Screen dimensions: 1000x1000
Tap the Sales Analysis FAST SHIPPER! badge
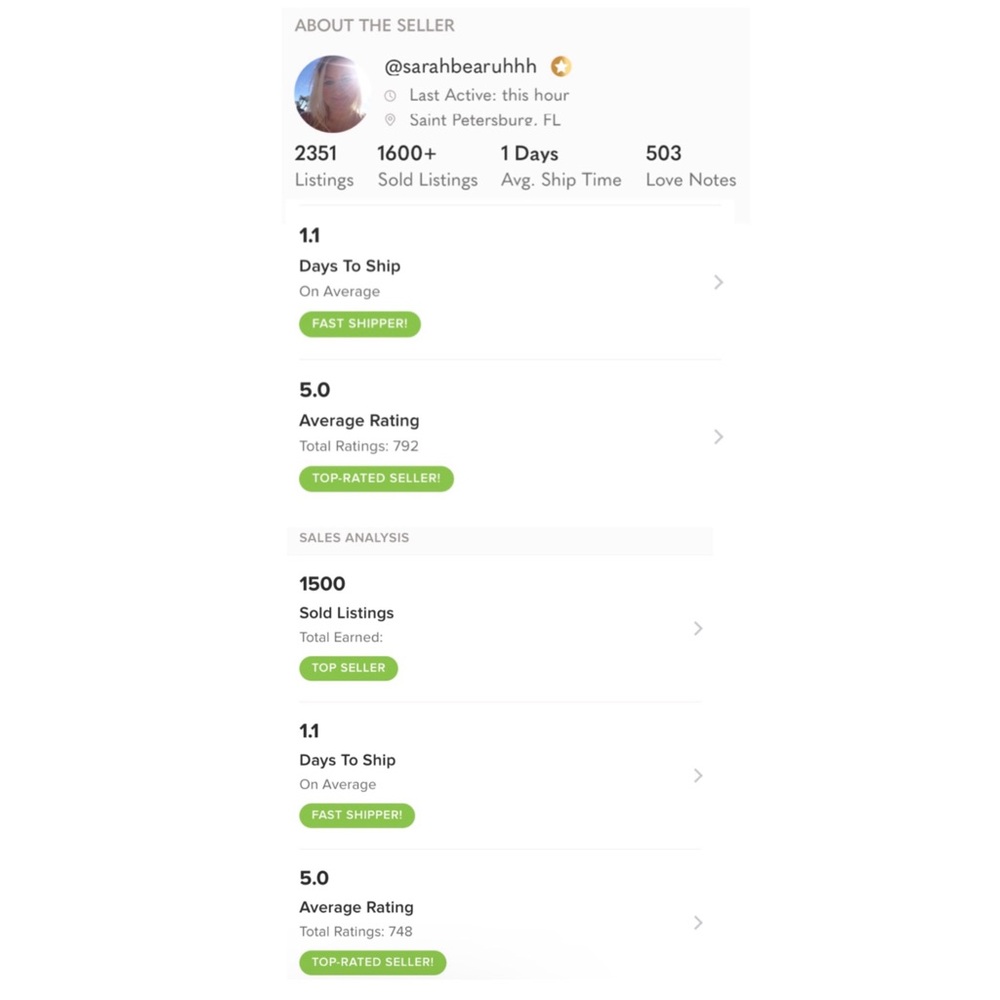tap(357, 815)
